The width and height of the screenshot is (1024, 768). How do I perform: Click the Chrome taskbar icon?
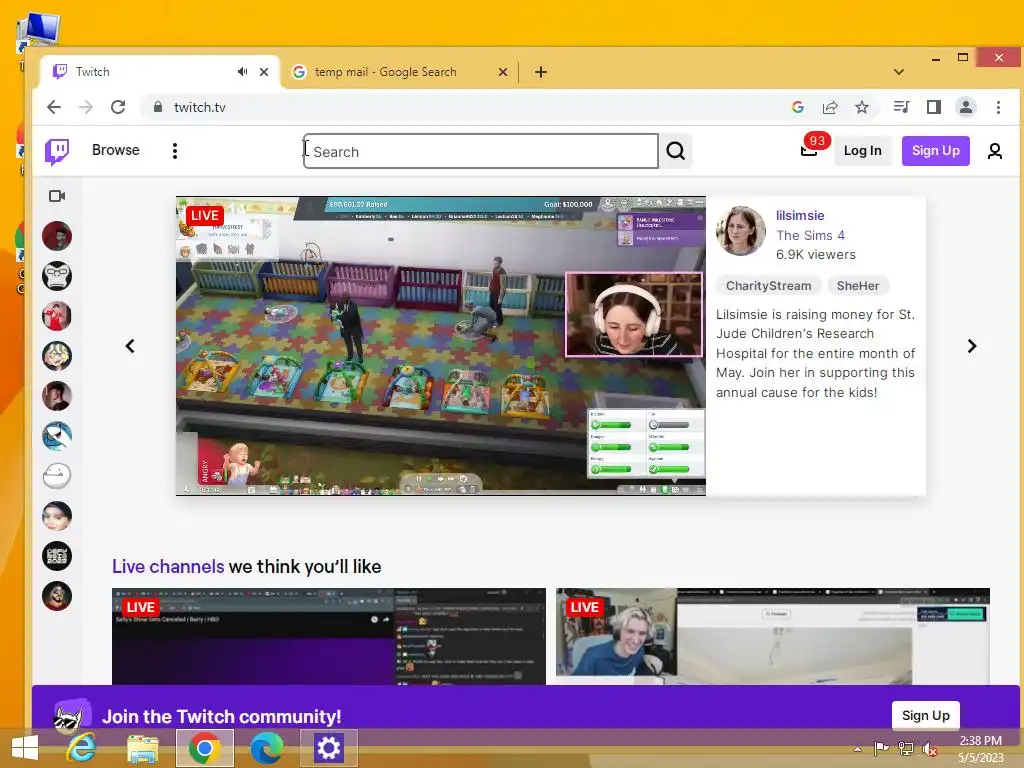[204, 748]
